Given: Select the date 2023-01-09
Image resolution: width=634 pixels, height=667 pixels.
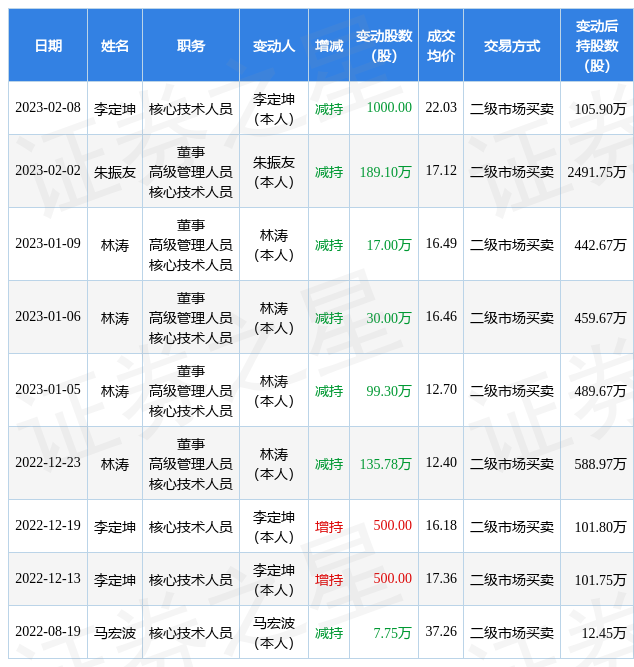Looking at the screenshot, I should (48, 244).
